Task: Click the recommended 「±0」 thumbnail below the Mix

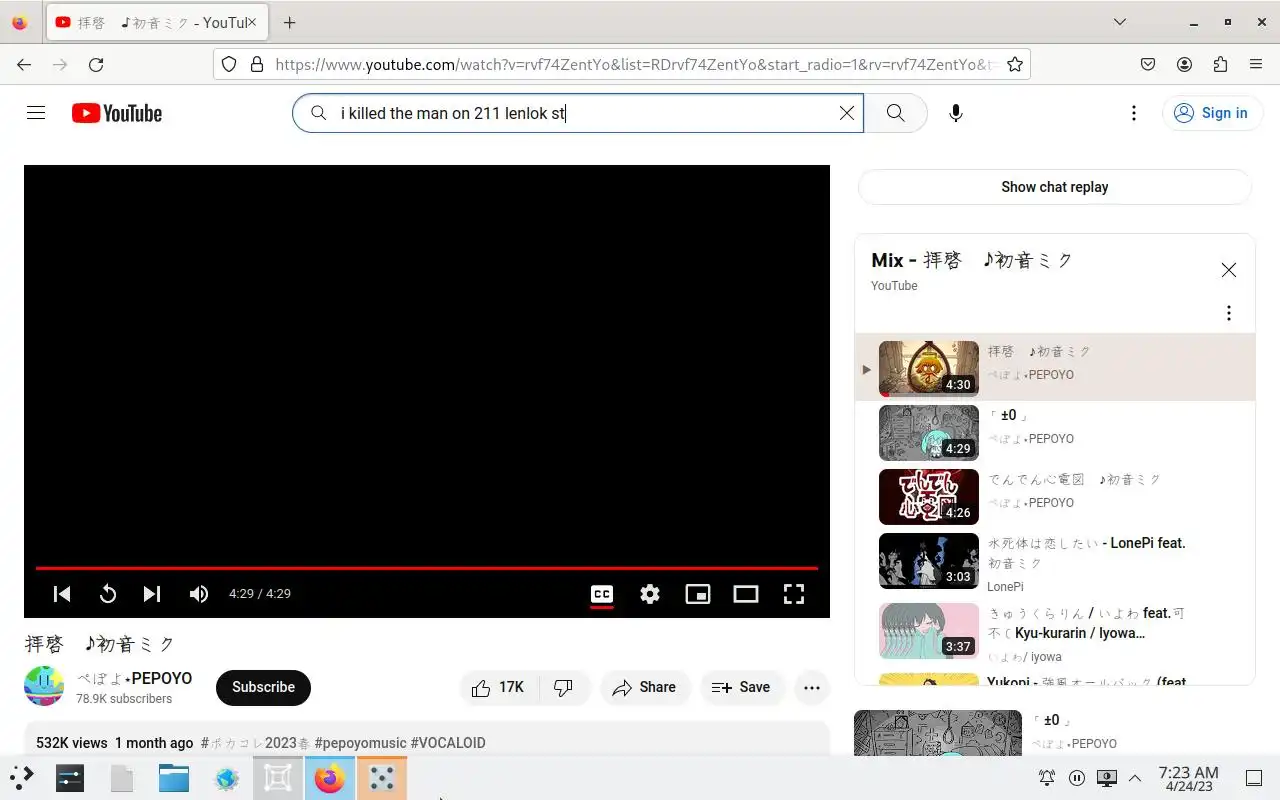Action: (x=937, y=733)
